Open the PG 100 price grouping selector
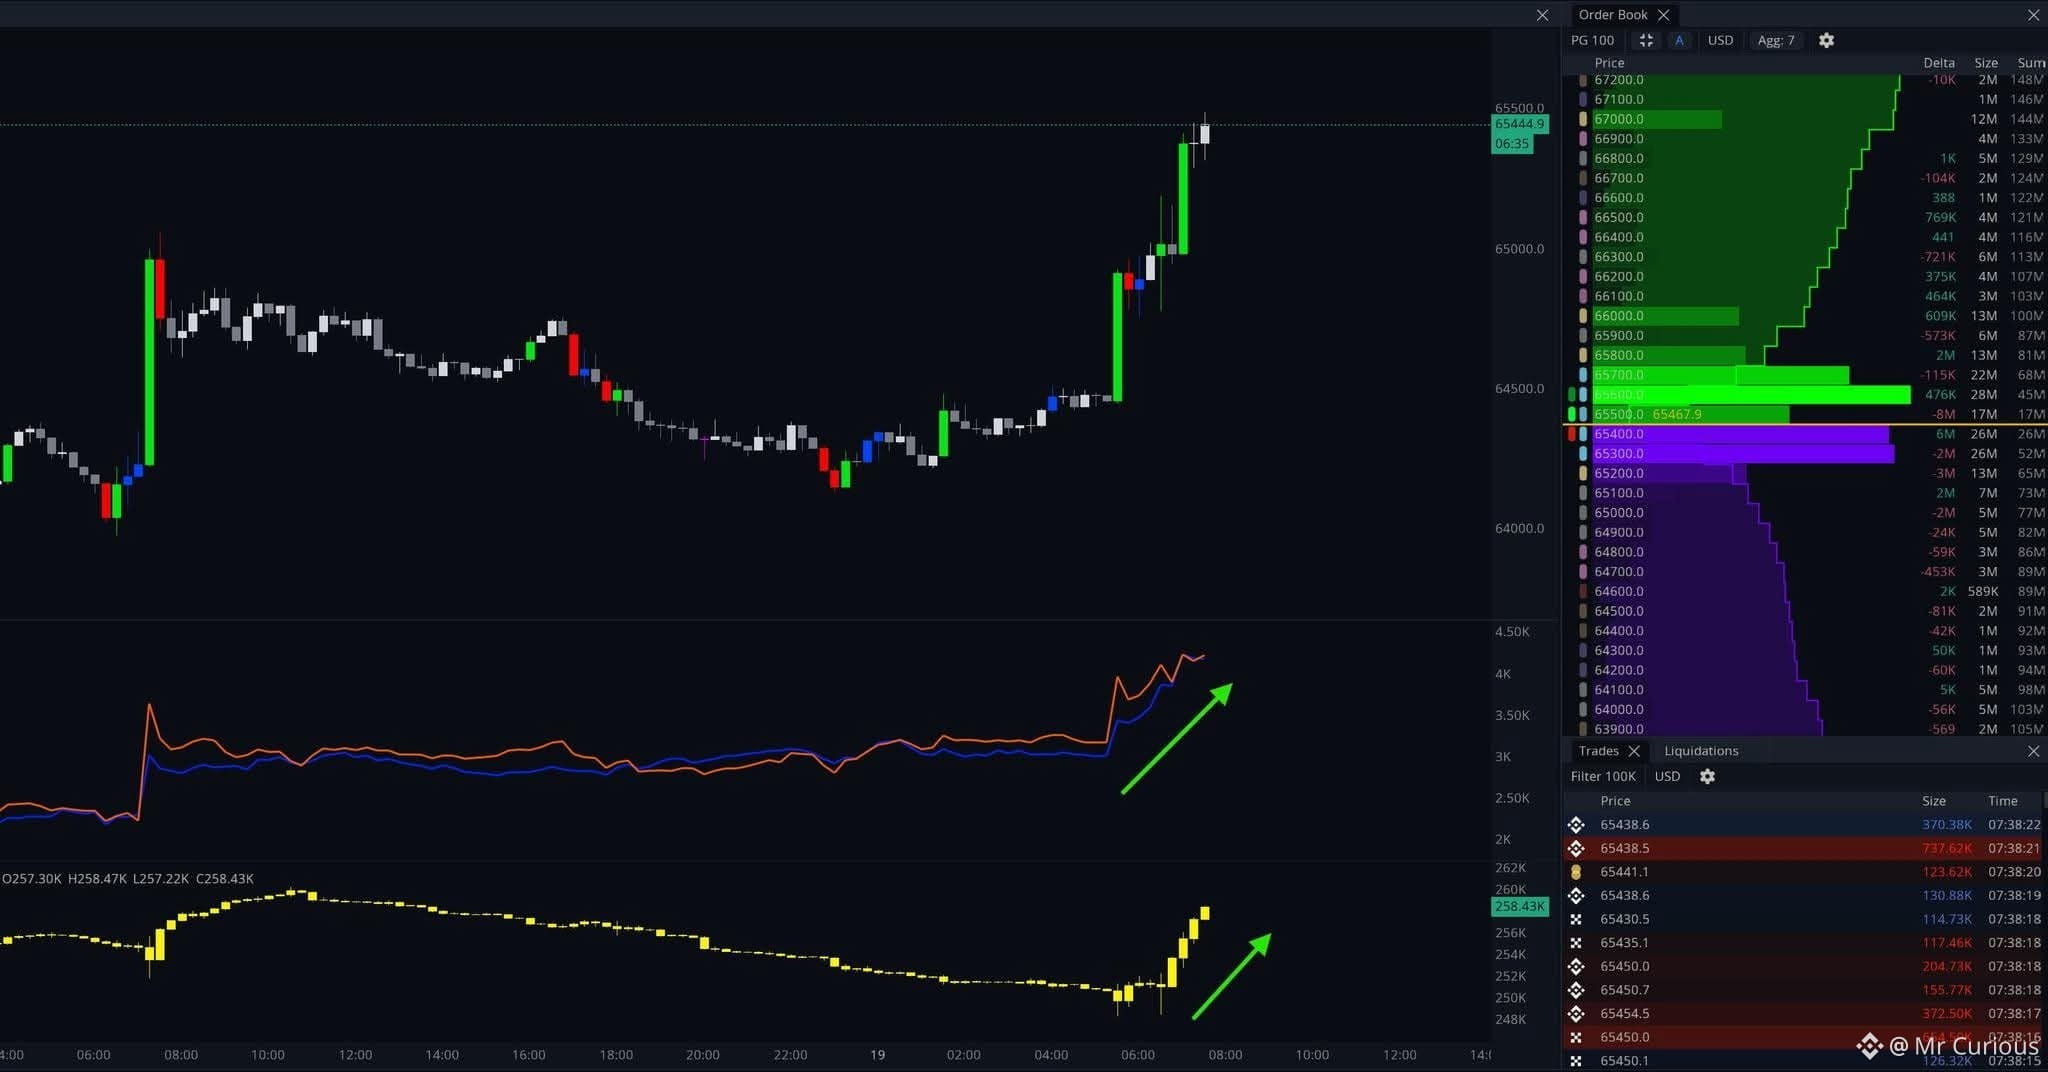 tap(1592, 40)
